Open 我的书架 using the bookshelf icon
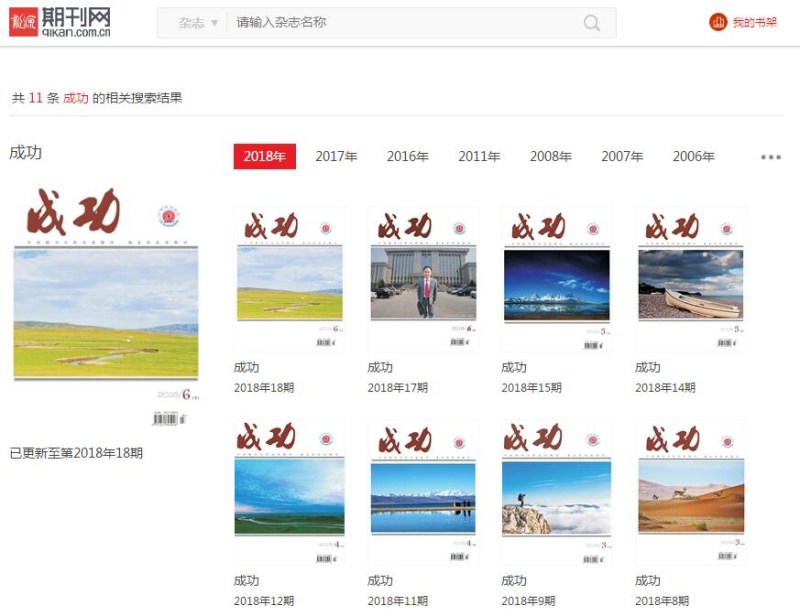Viewport: 800px width, 616px height. tap(742, 22)
